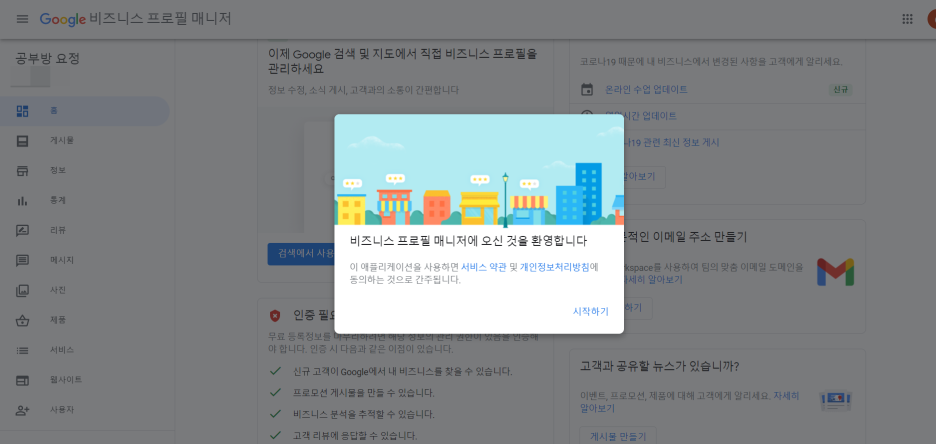The width and height of the screenshot is (936, 444).
Task: Open 제품 shopping basket icon in sidebar
Action: pos(23,320)
